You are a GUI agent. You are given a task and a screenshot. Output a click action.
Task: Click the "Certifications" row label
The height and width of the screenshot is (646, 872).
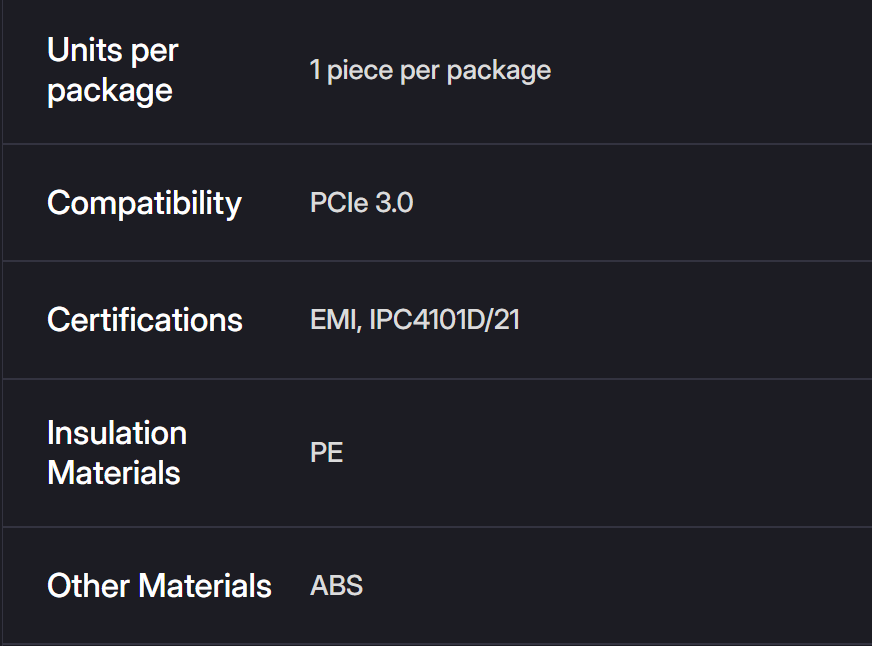145,320
